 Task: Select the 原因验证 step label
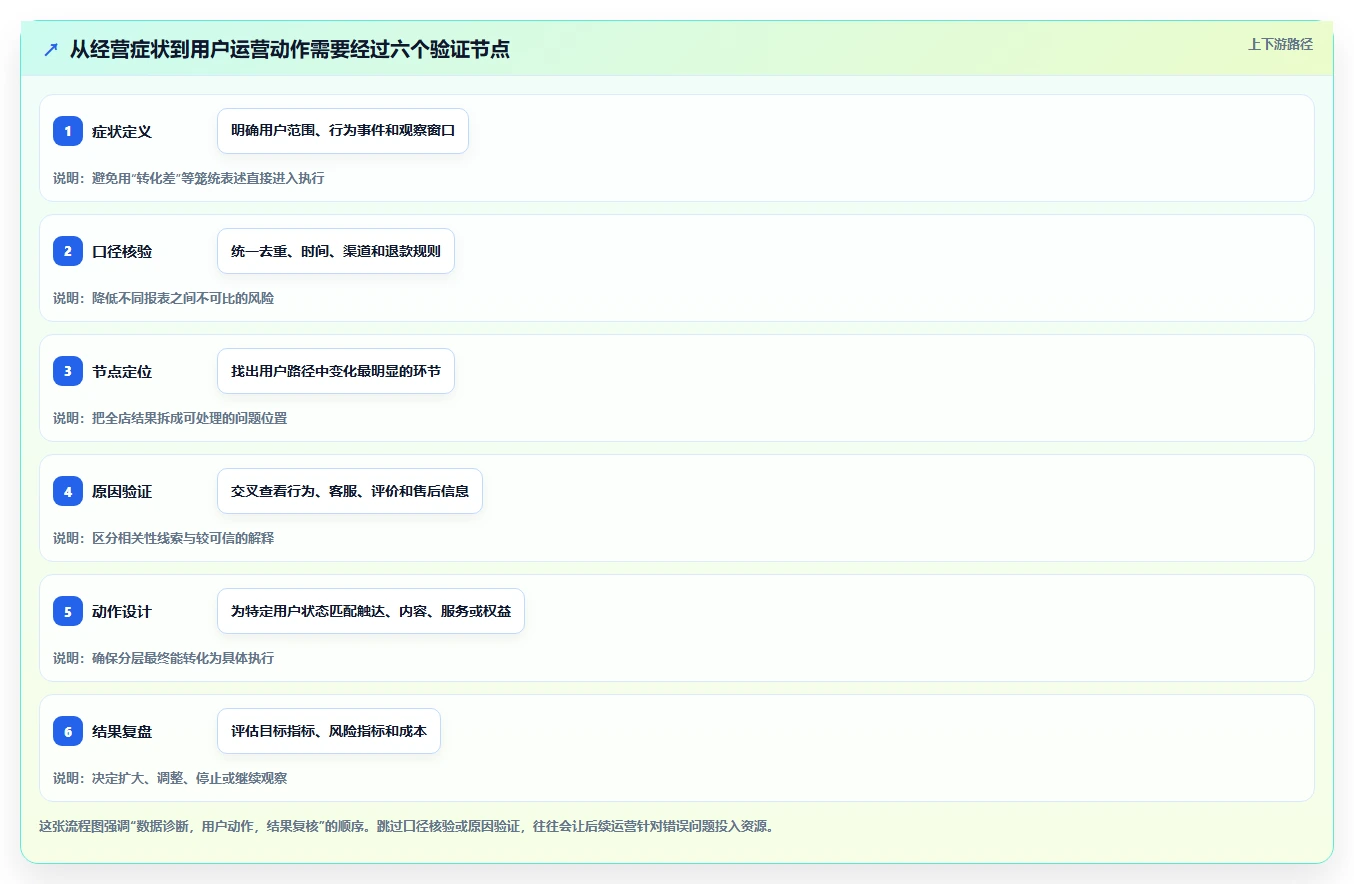click(x=122, y=491)
